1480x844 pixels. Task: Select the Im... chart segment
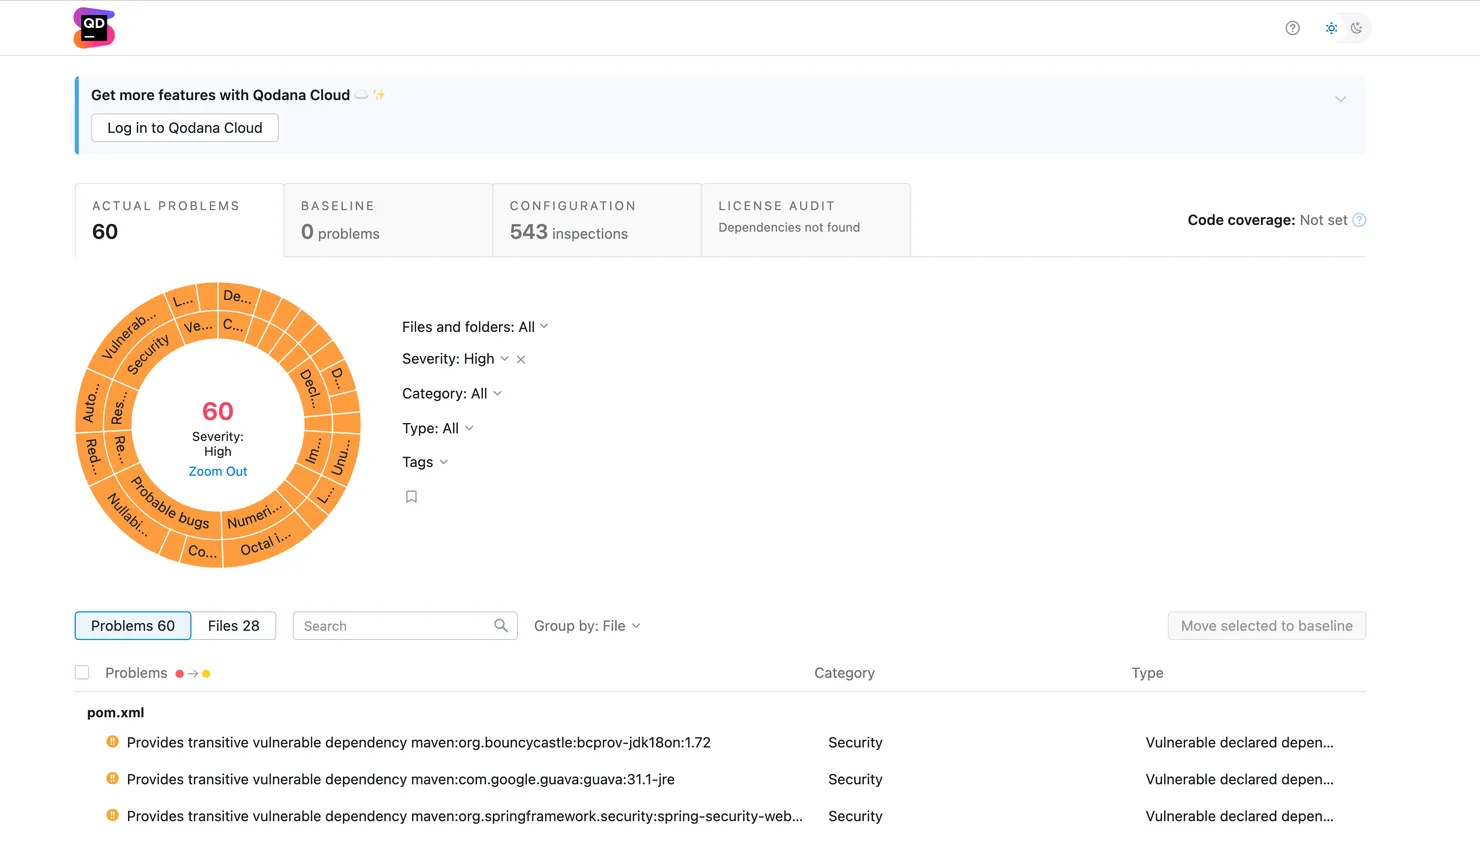point(313,452)
